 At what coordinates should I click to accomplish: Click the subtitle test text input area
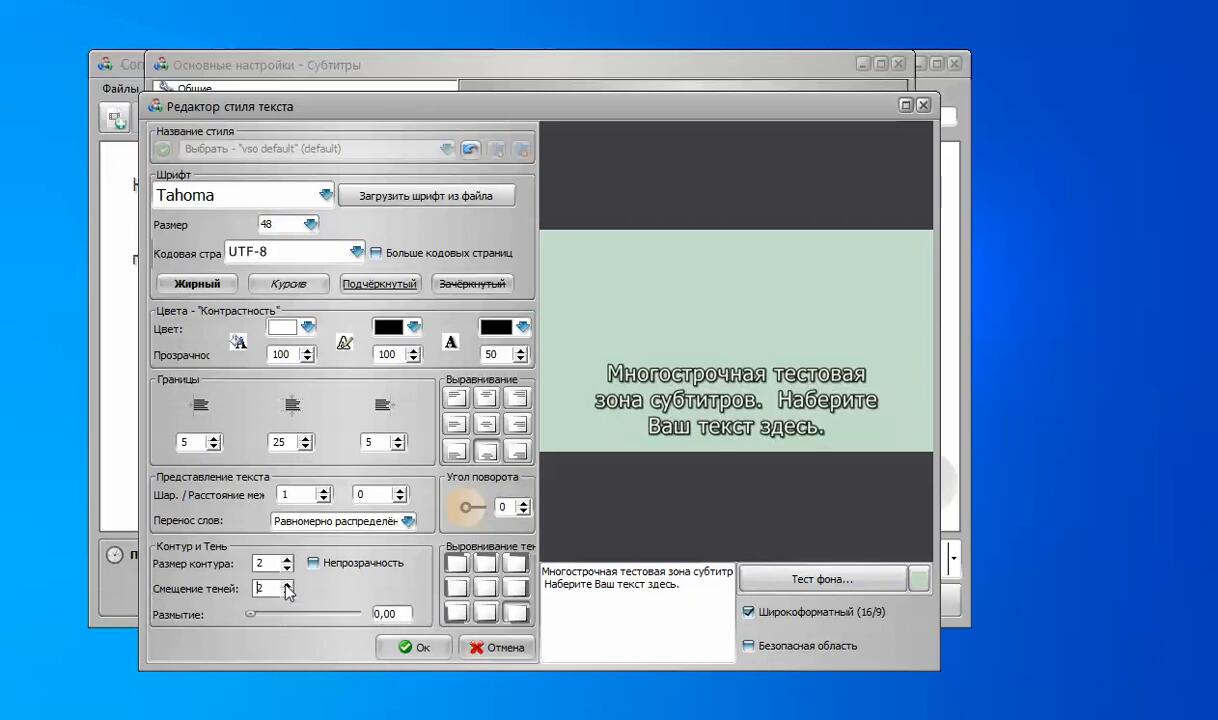click(x=637, y=612)
